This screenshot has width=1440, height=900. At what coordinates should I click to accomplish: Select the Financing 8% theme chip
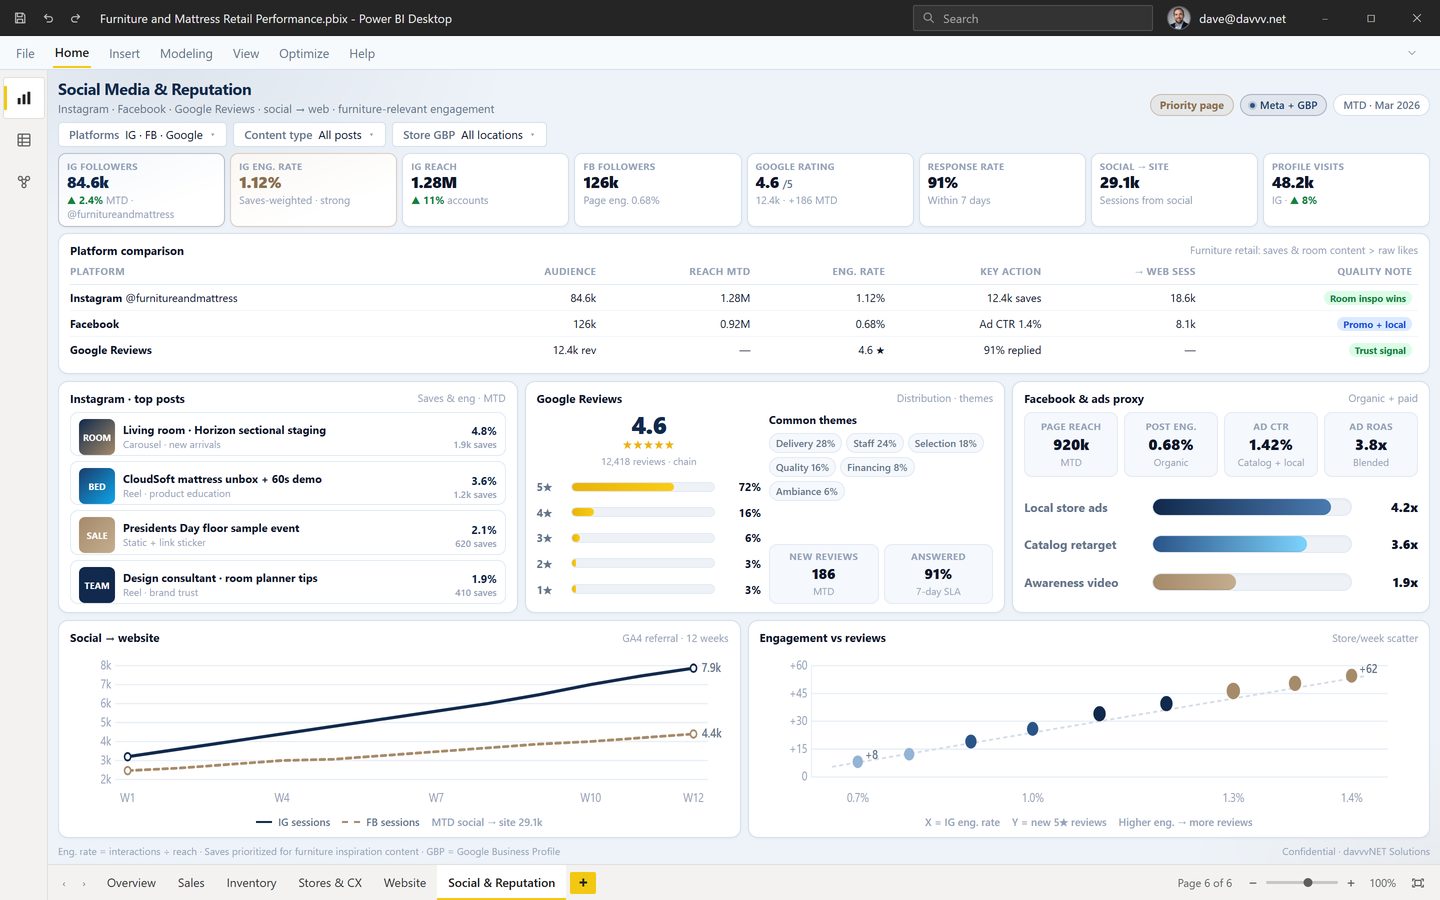click(877, 467)
